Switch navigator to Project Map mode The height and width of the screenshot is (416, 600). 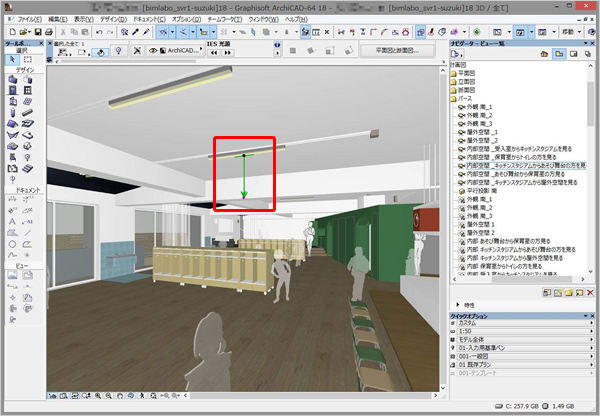point(544,54)
